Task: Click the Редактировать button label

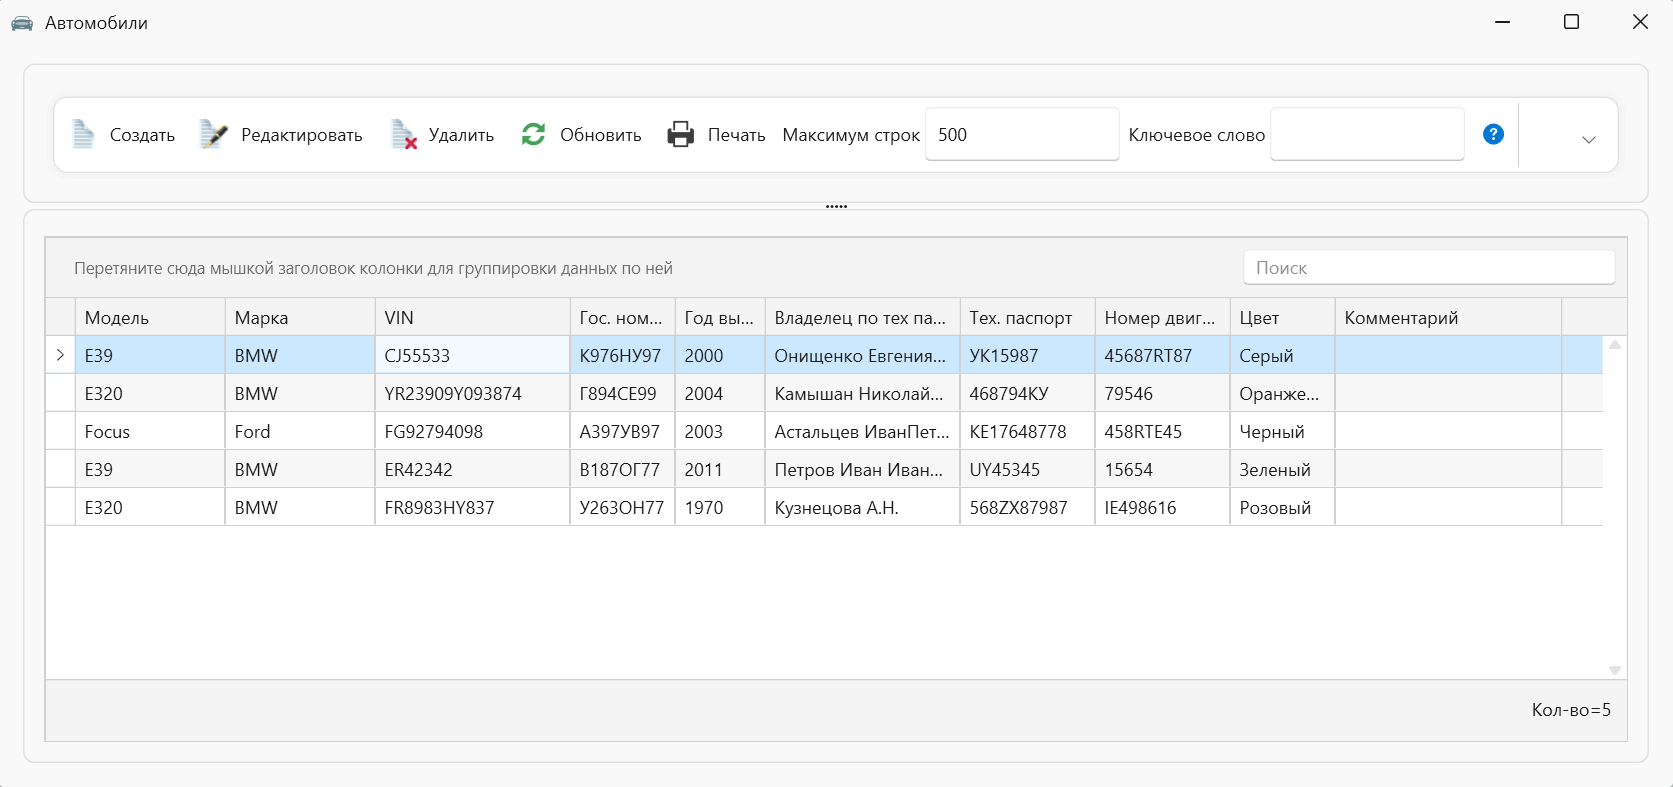Action: [302, 135]
